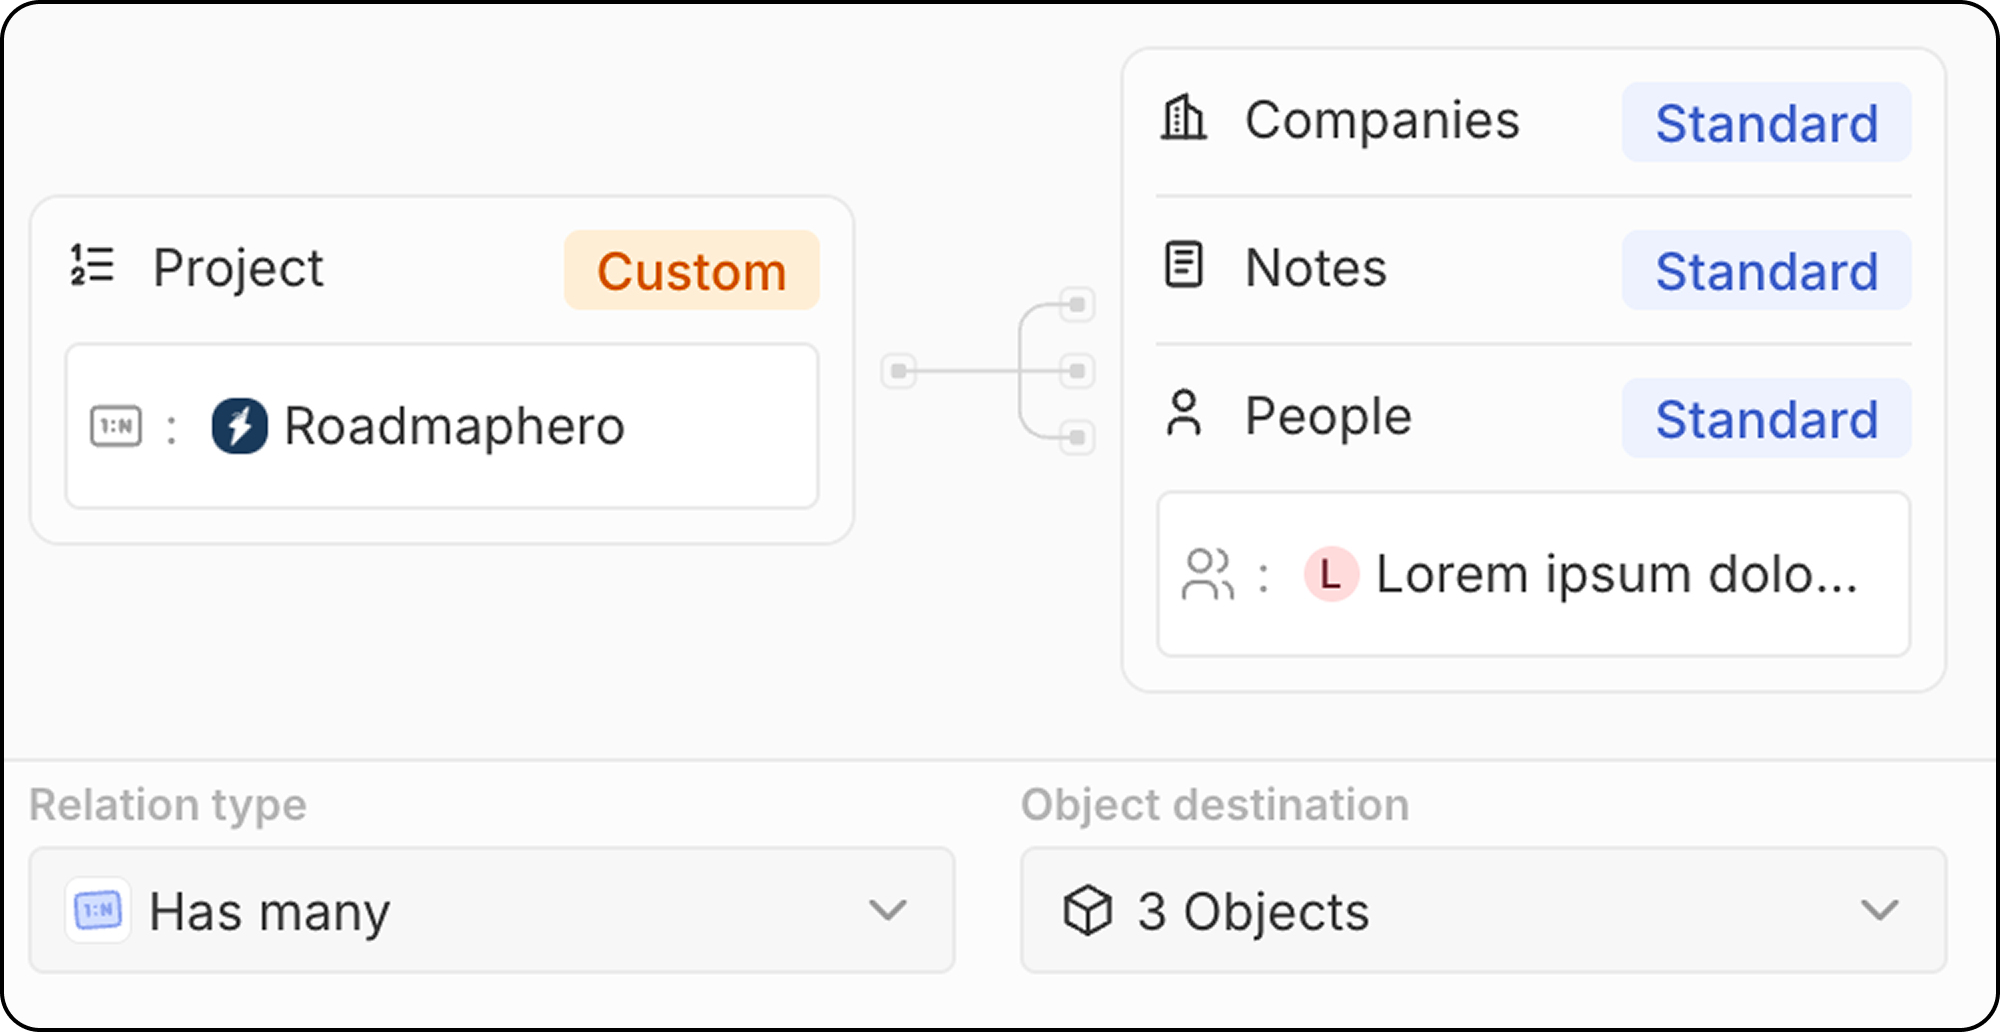Select the Roadmaphero relation field

pyautogui.click(x=442, y=426)
